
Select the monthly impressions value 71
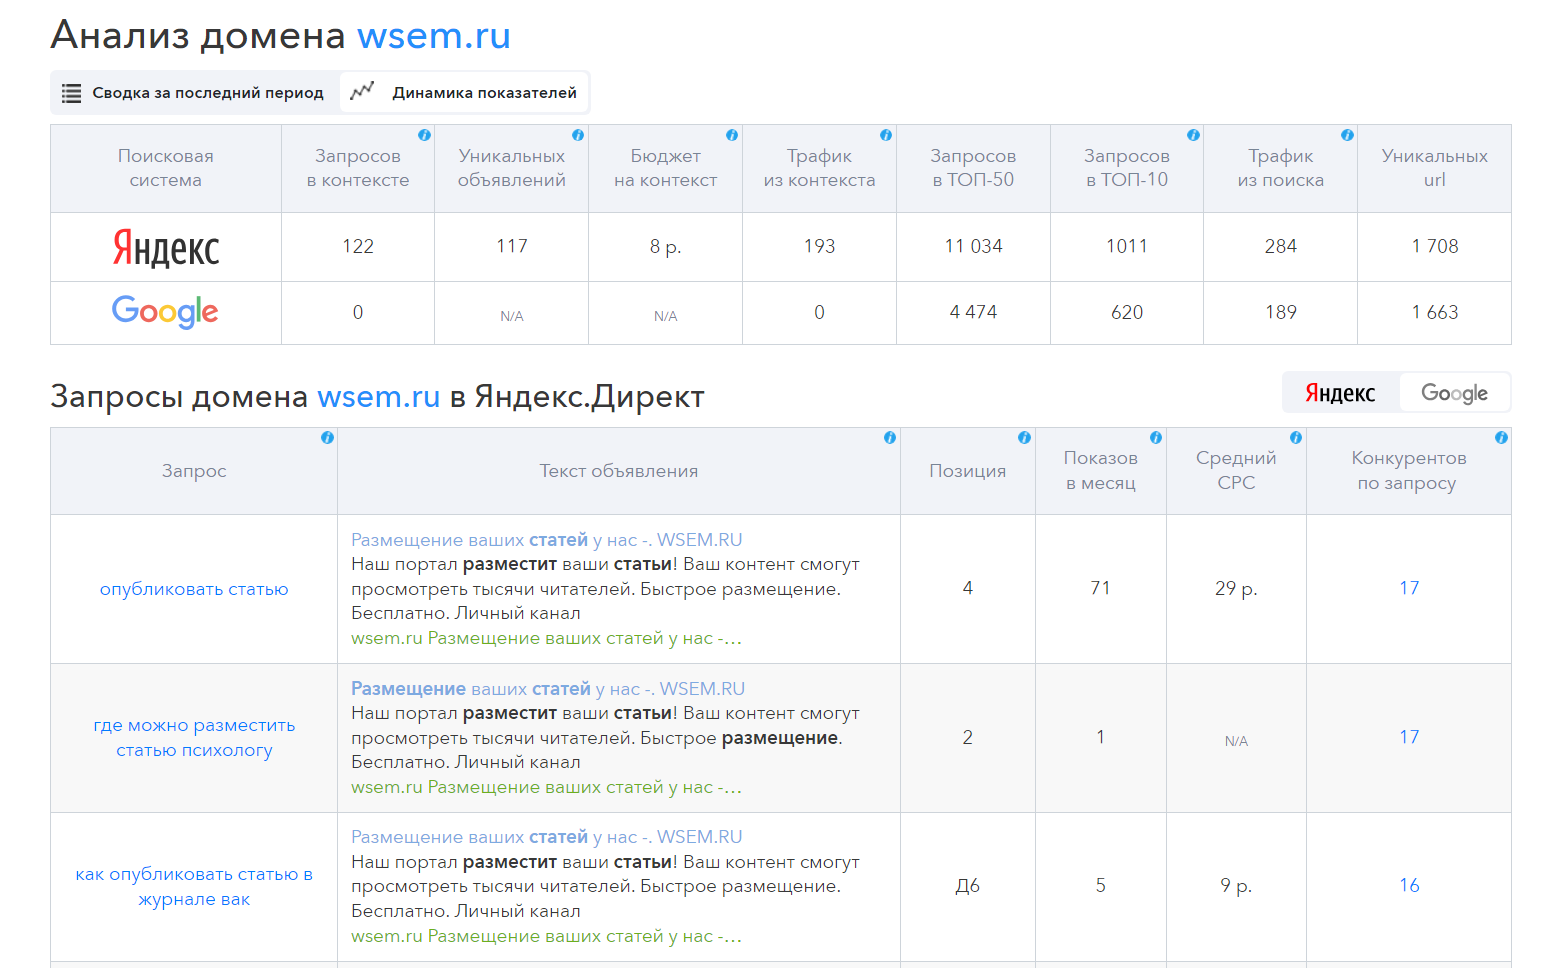click(x=1100, y=588)
